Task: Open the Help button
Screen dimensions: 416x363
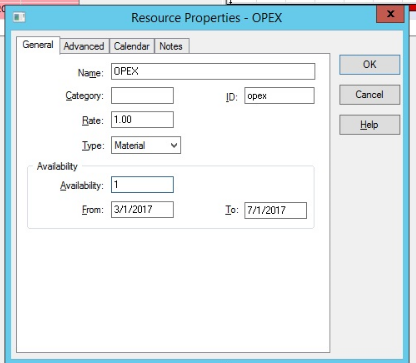Action: point(369,125)
